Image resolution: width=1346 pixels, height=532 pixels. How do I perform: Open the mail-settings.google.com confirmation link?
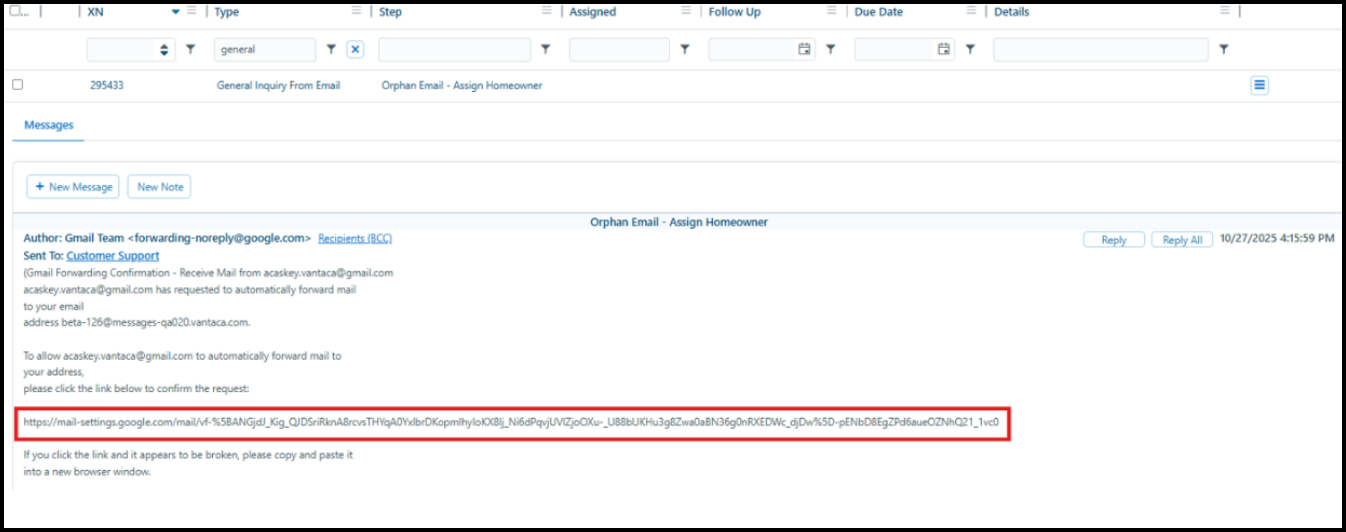point(511,423)
